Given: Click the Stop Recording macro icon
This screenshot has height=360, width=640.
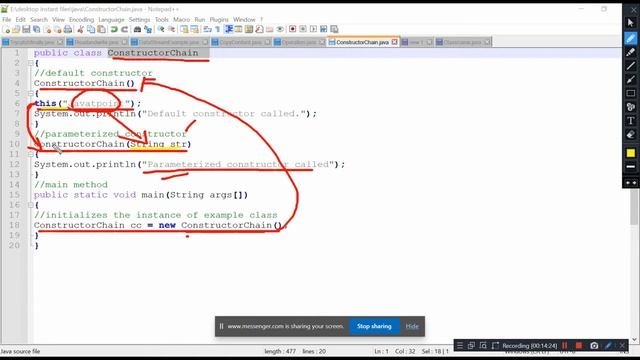Looking at the screenshot, I should 303,29.
